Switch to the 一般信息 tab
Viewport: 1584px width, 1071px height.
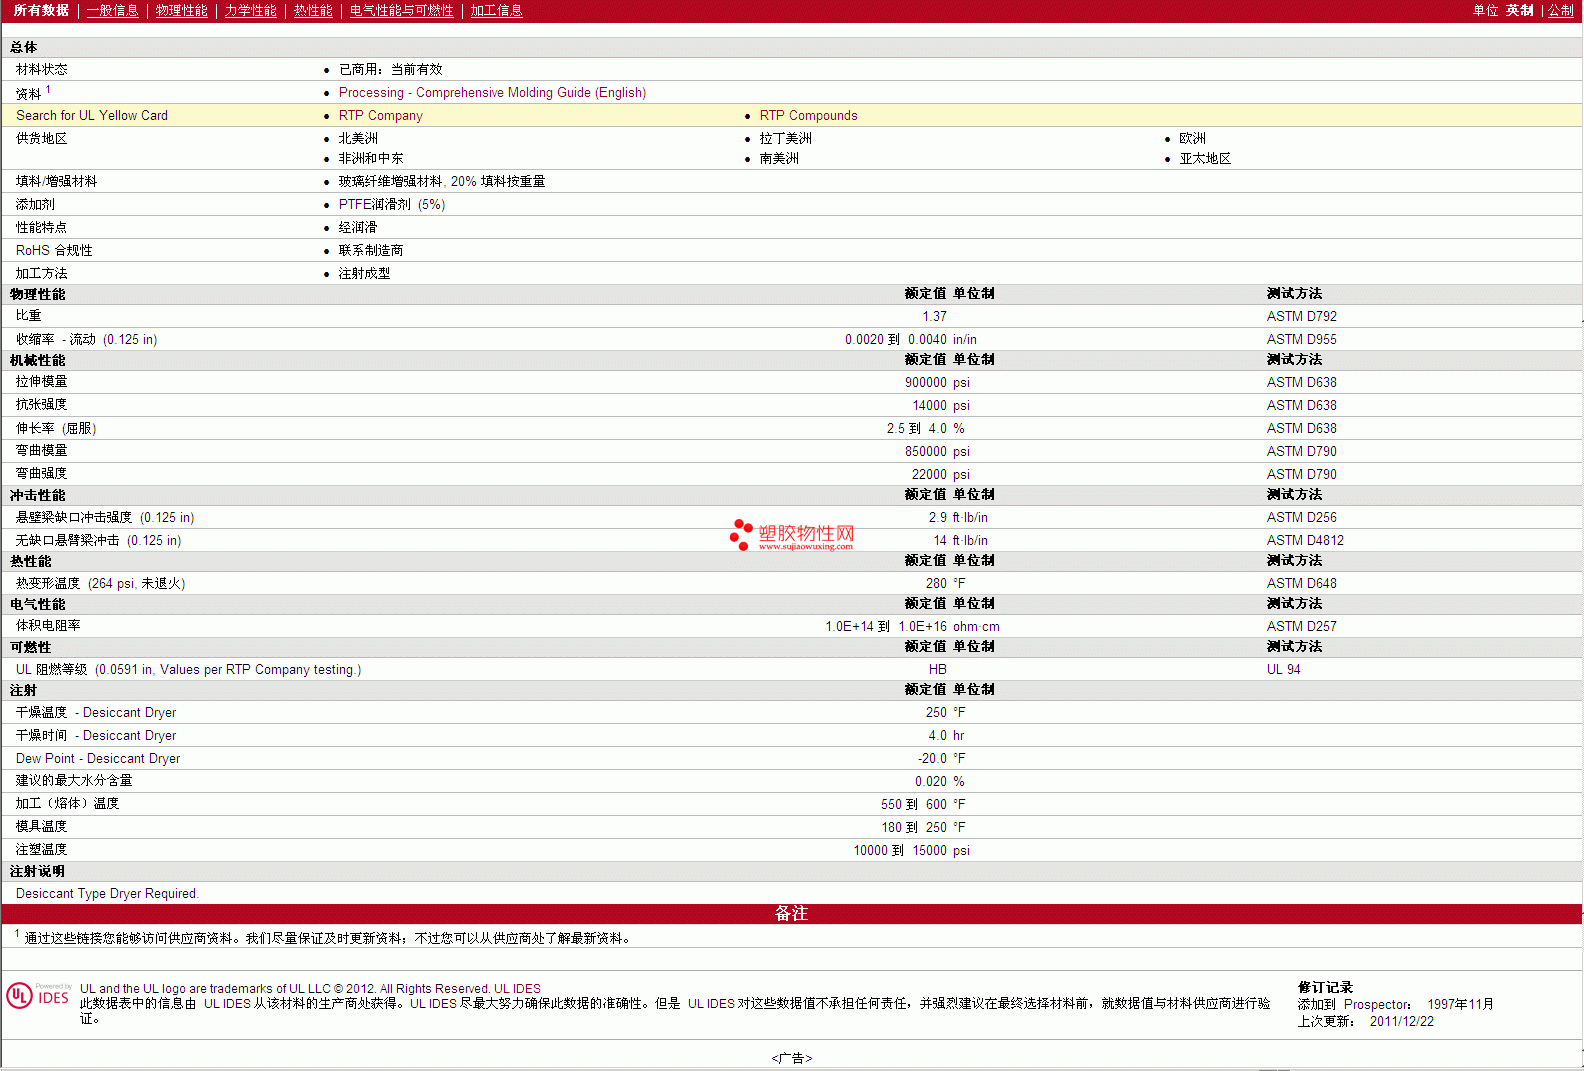coord(112,10)
